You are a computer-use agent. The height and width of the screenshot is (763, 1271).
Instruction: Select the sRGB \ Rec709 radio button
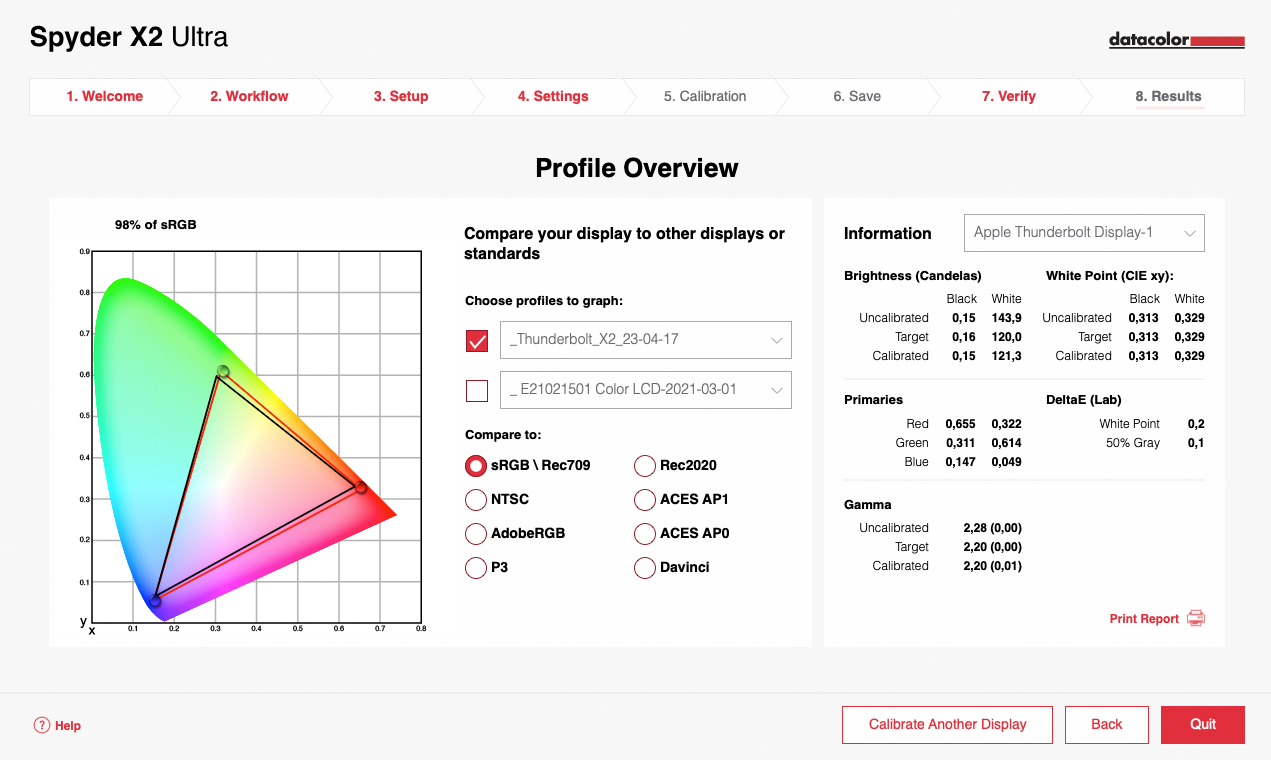[x=476, y=465]
